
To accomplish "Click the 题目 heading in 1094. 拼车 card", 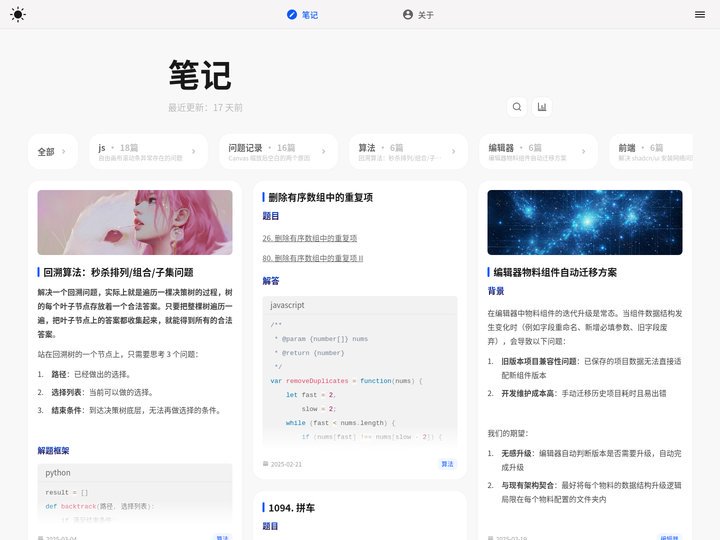I will point(270,526).
